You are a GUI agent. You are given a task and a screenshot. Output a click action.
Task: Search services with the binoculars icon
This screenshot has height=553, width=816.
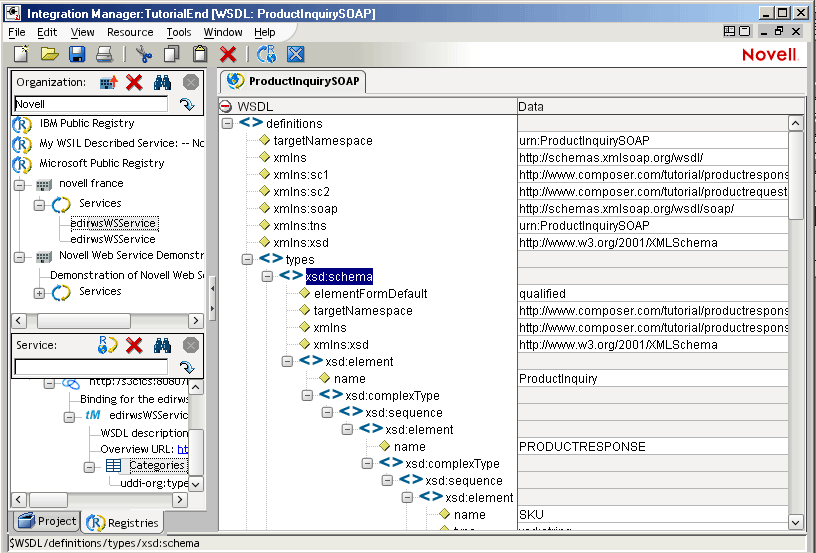(162, 345)
